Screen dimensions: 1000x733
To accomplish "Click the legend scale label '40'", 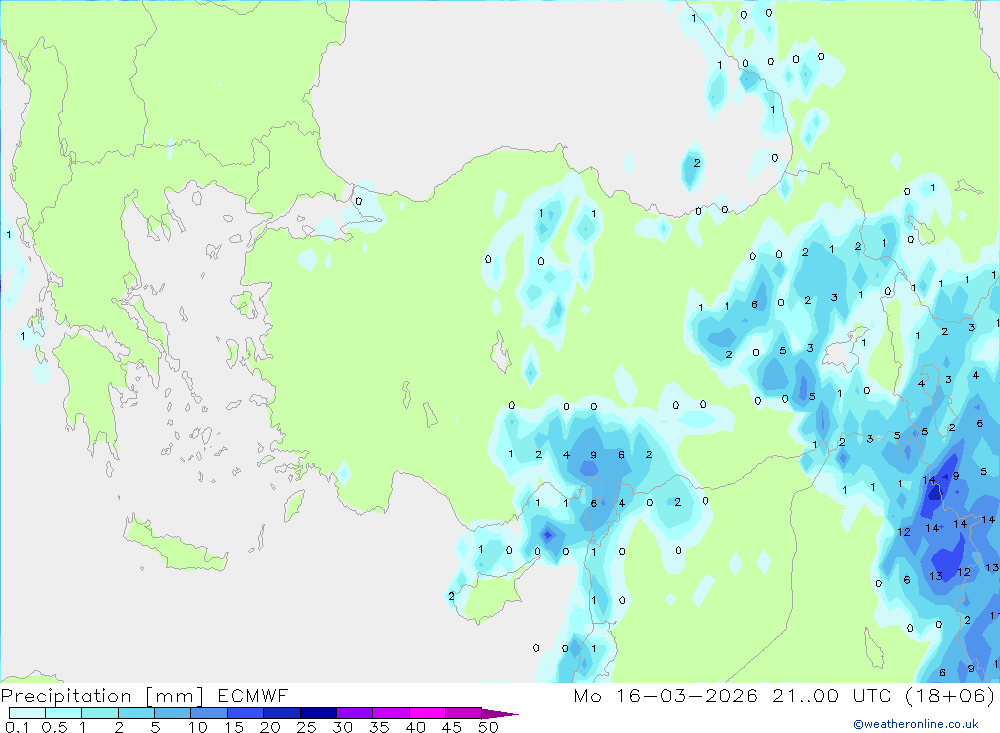I will [x=415, y=727].
